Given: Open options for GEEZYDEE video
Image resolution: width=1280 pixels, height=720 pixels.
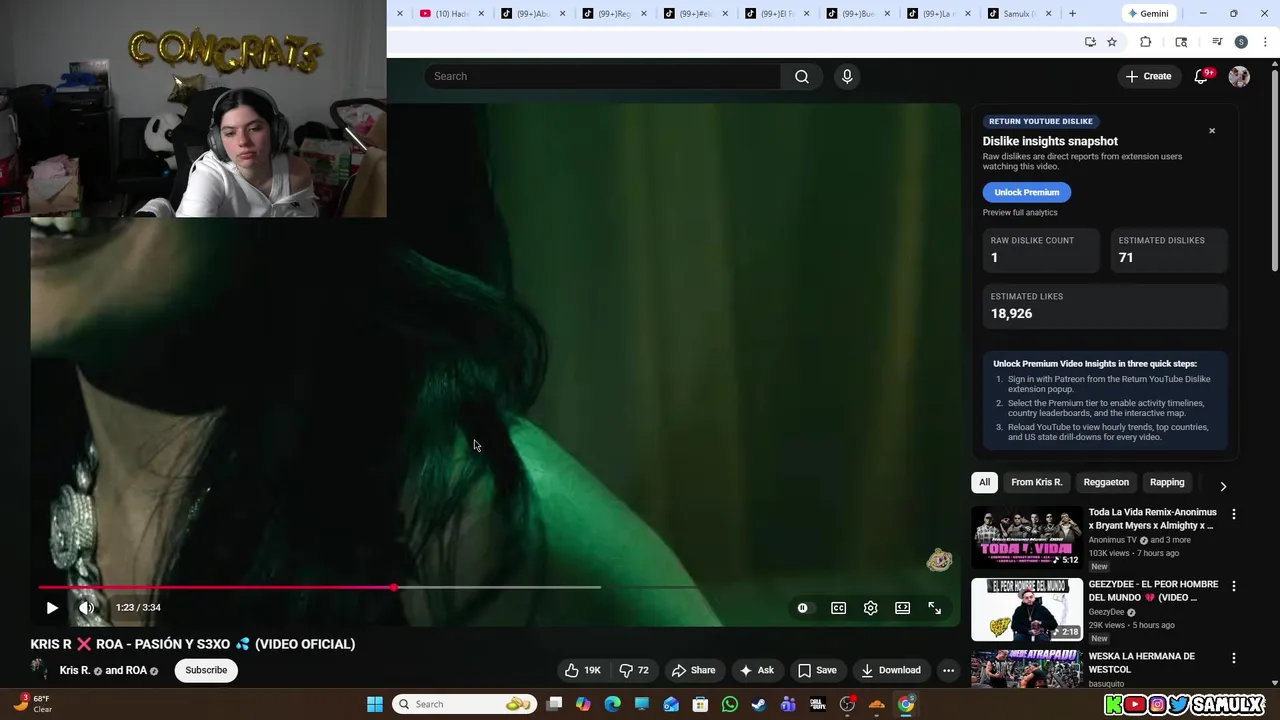Looking at the screenshot, I should (1233, 586).
